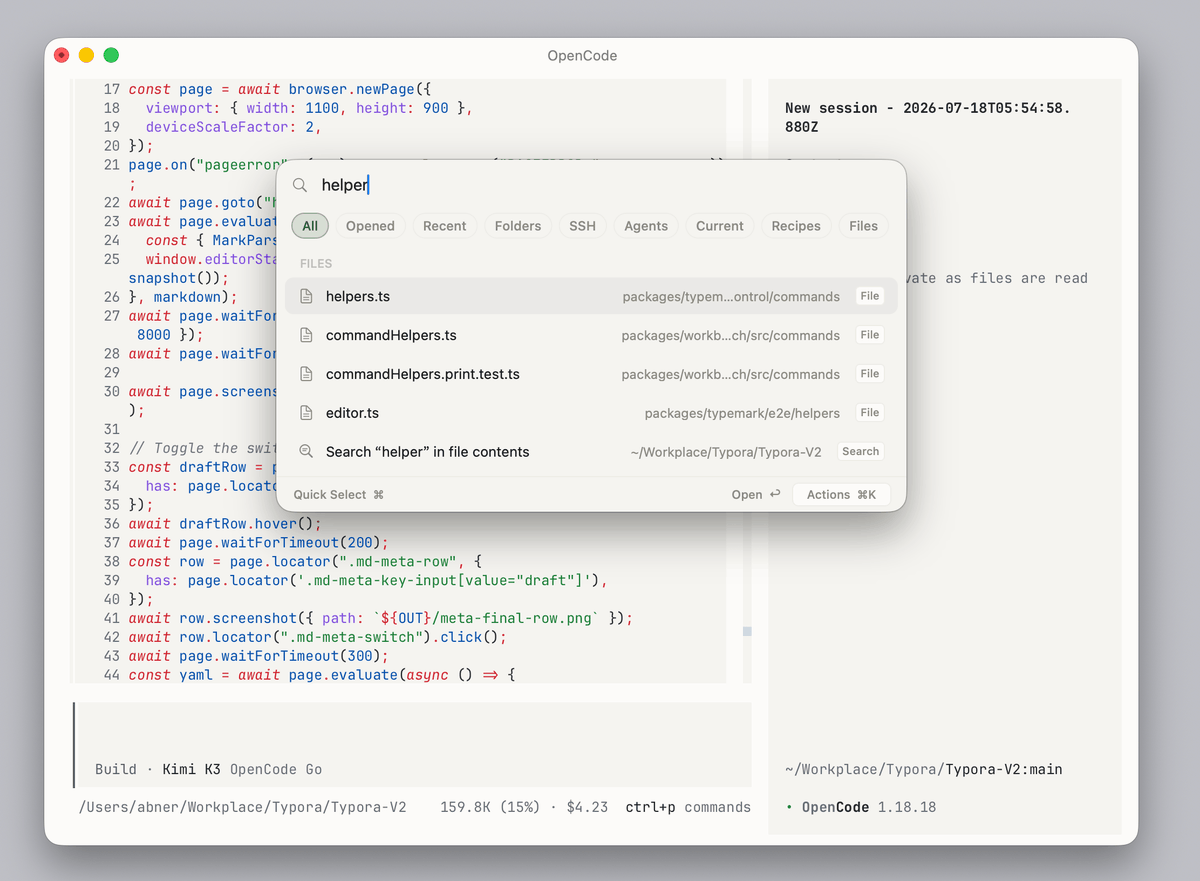
Task: Click the Quick Select ⌘ hint
Action: point(339,494)
